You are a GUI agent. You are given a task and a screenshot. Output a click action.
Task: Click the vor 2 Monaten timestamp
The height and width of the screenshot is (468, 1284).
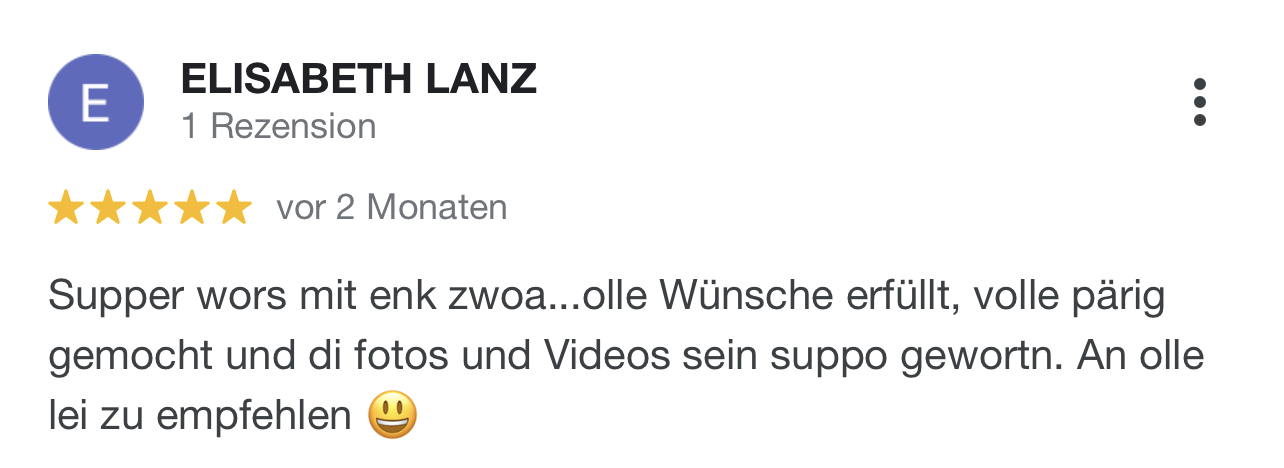pos(392,208)
